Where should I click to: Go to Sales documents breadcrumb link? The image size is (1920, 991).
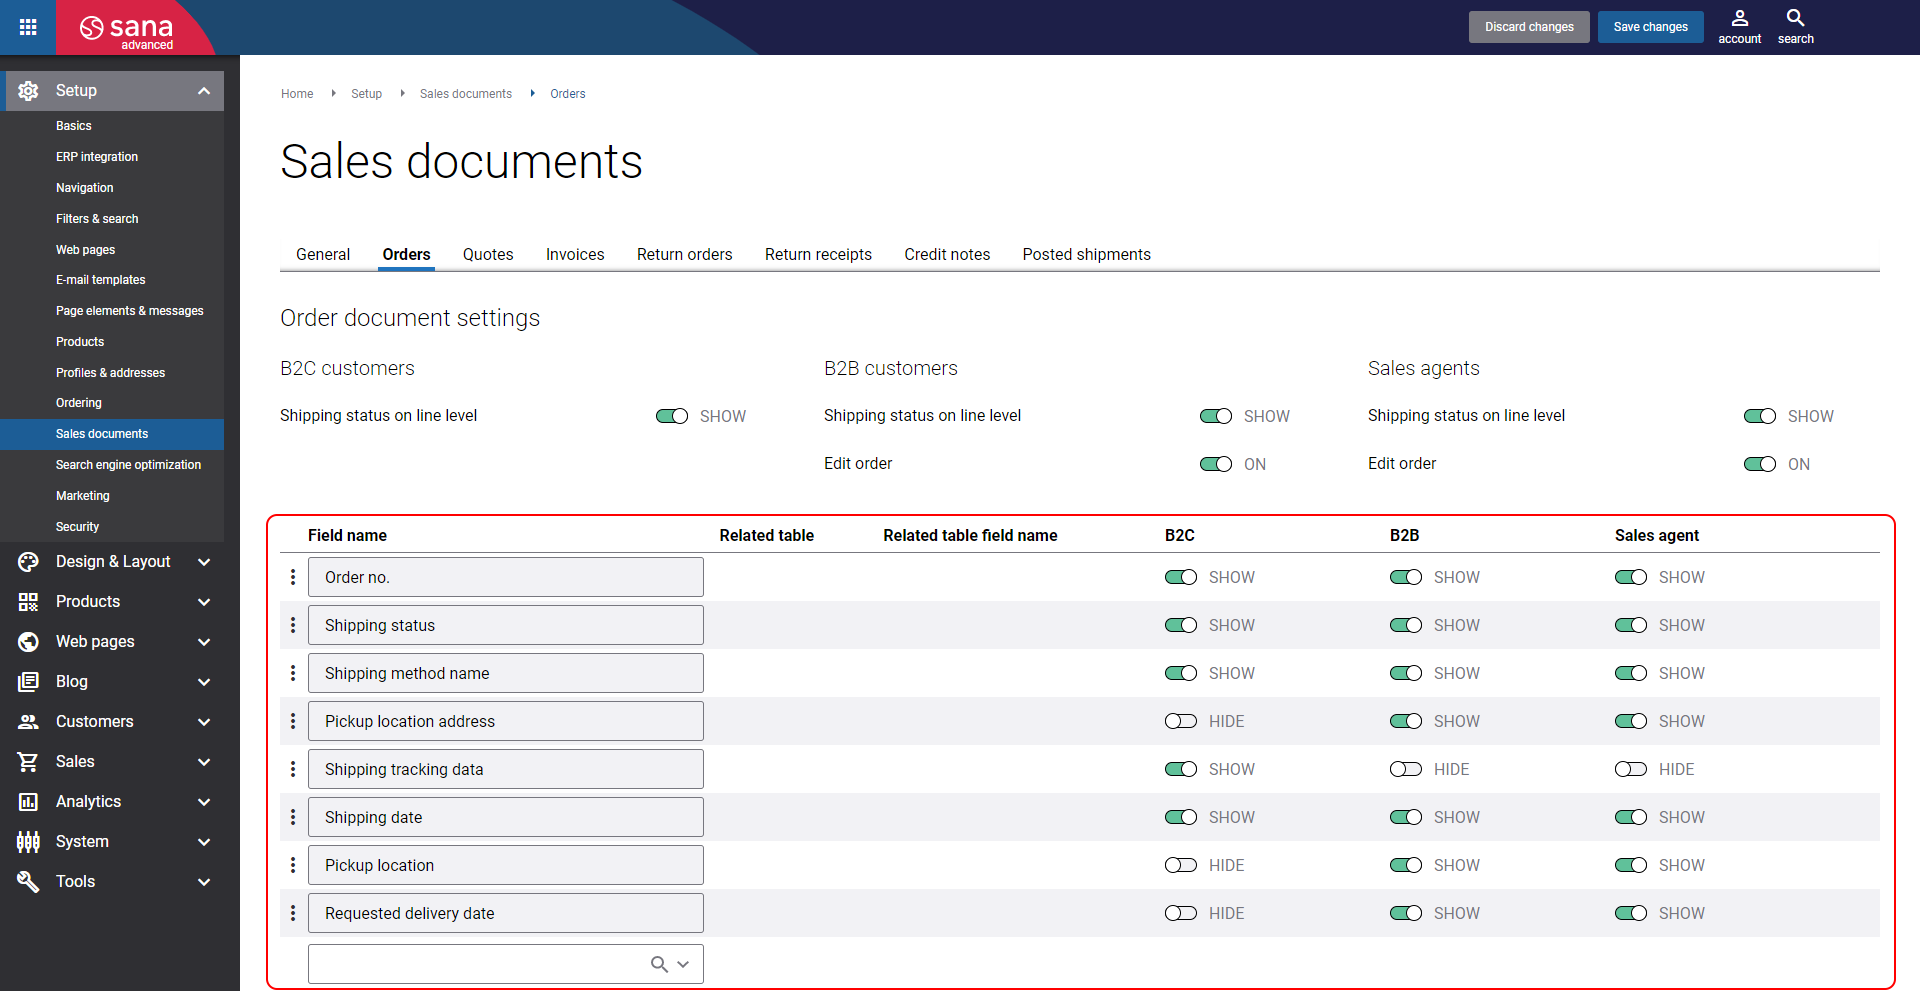(466, 94)
